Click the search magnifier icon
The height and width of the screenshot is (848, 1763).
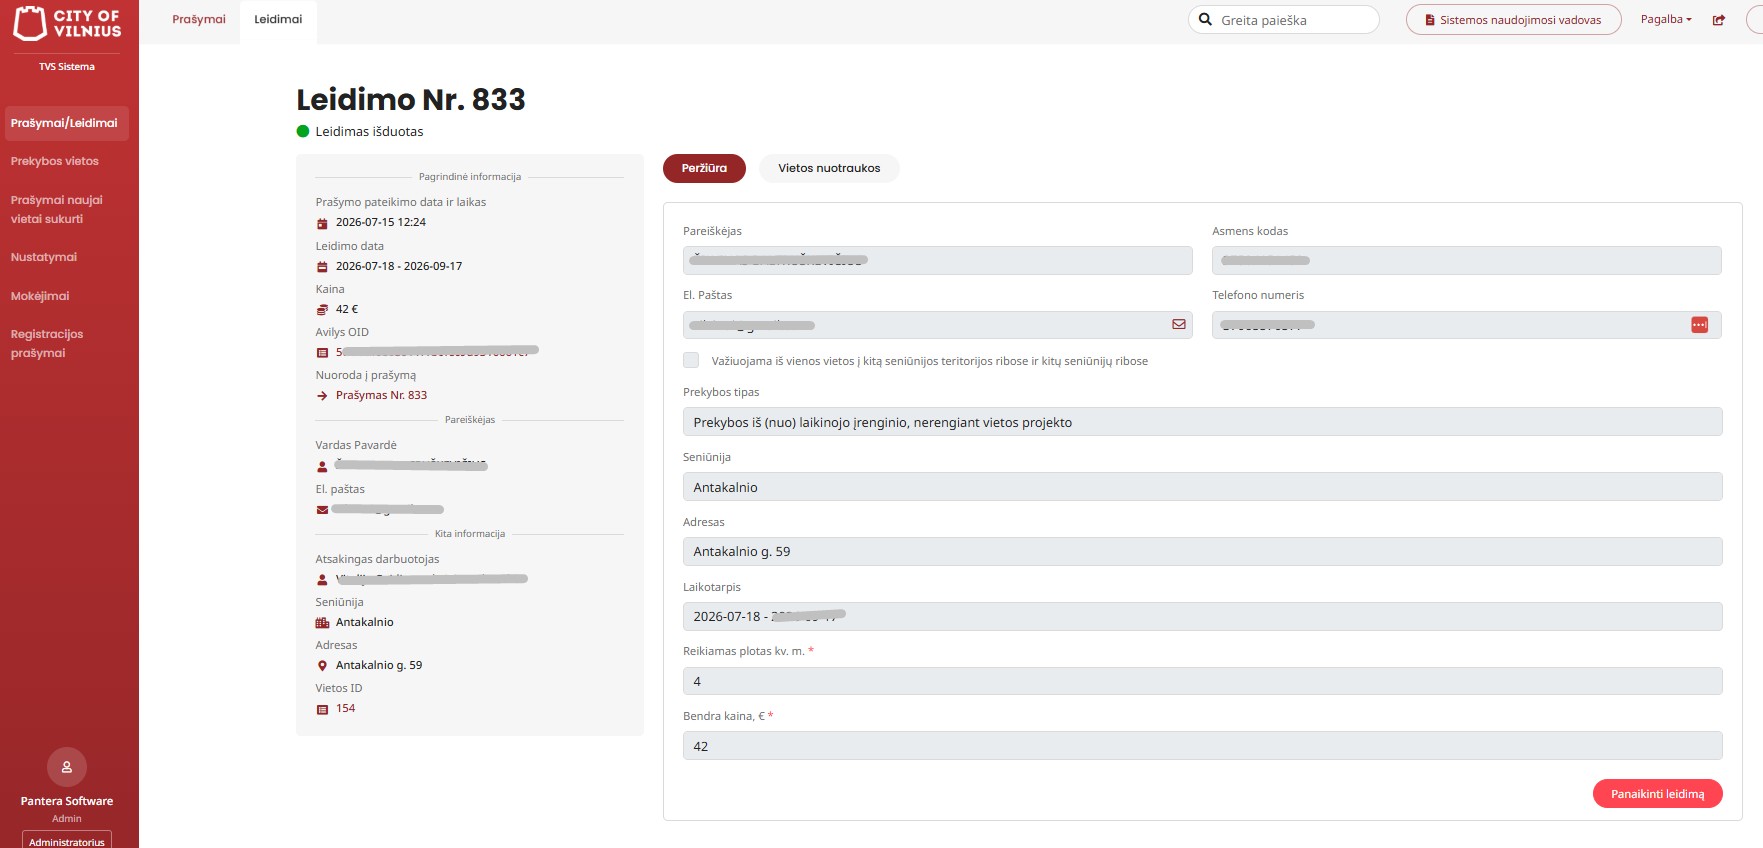(1205, 19)
